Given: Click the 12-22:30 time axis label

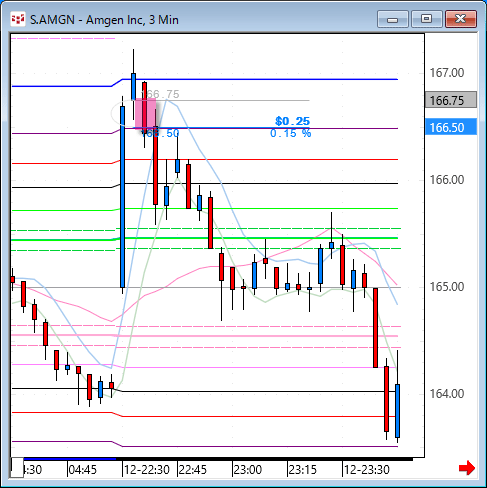Looking at the screenshot, I should click(147, 470).
